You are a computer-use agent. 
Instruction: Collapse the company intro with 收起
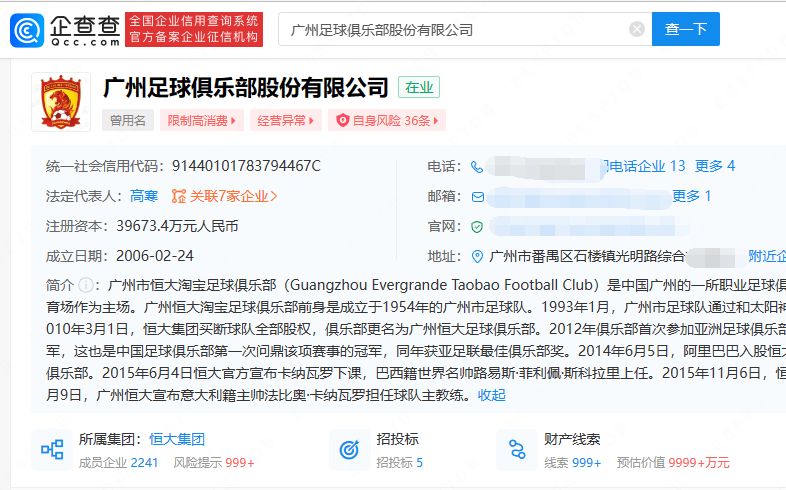pos(491,394)
